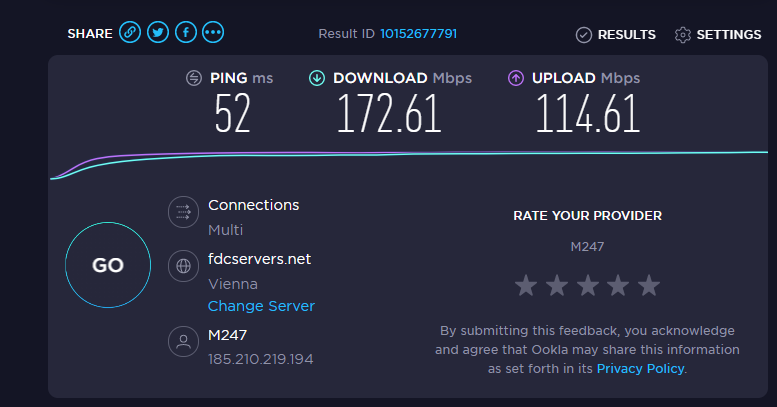The height and width of the screenshot is (407, 777).
Task: Click the Connections icon
Action: coord(183,212)
